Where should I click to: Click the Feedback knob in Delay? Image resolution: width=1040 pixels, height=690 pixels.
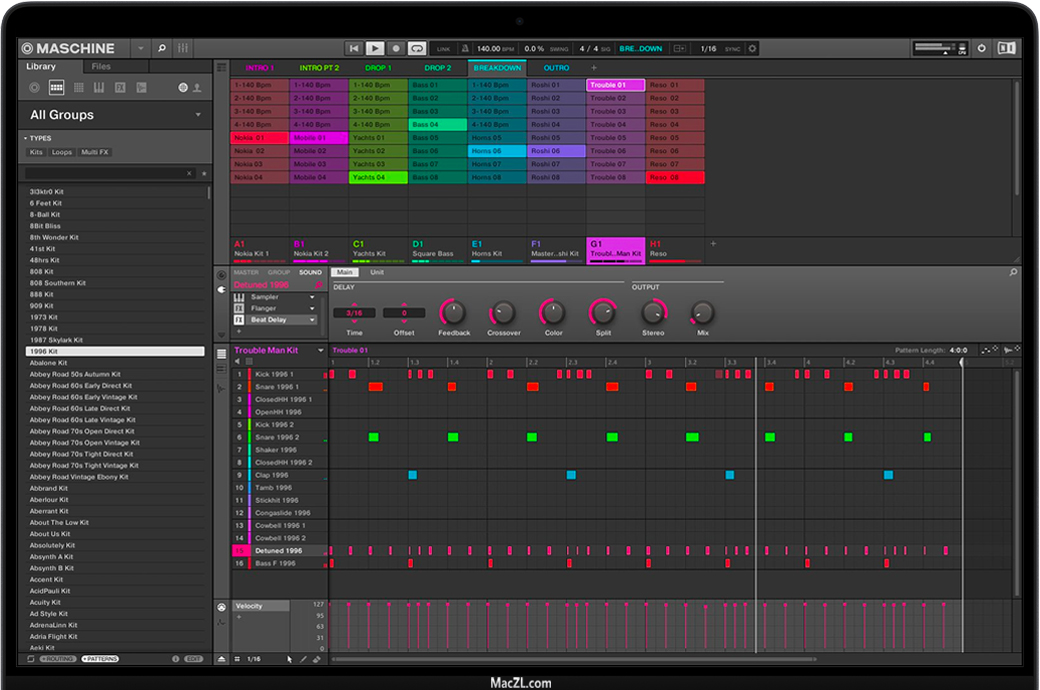(453, 312)
